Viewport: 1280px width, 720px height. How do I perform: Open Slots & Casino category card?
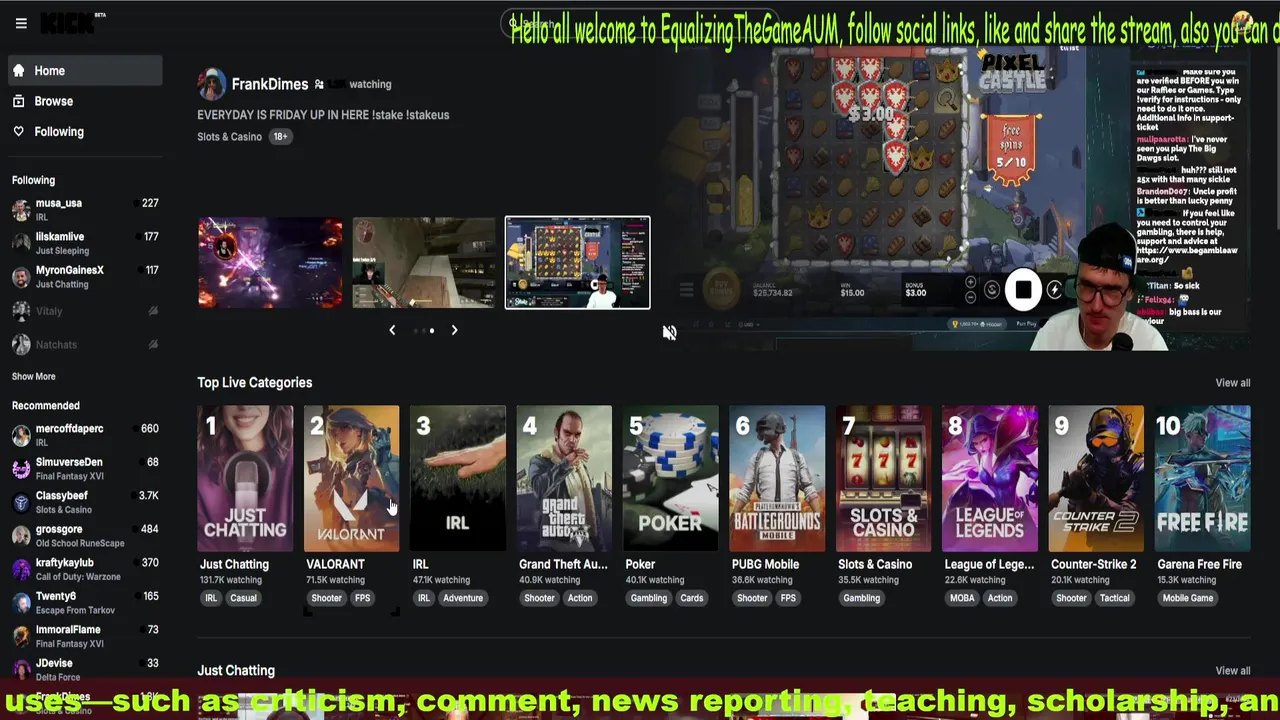(884, 478)
